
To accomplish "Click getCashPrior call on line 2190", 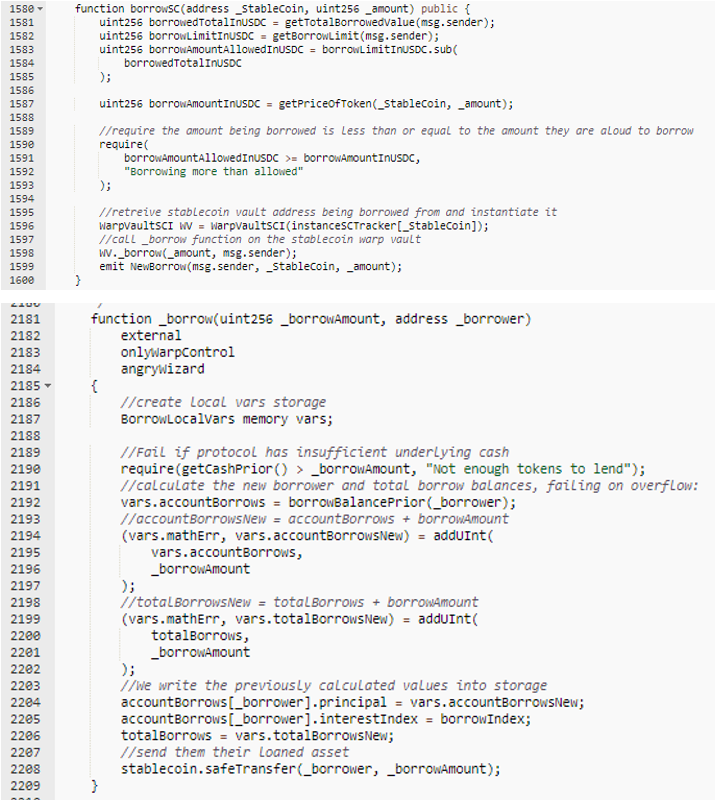I will pyautogui.click(x=234, y=469).
